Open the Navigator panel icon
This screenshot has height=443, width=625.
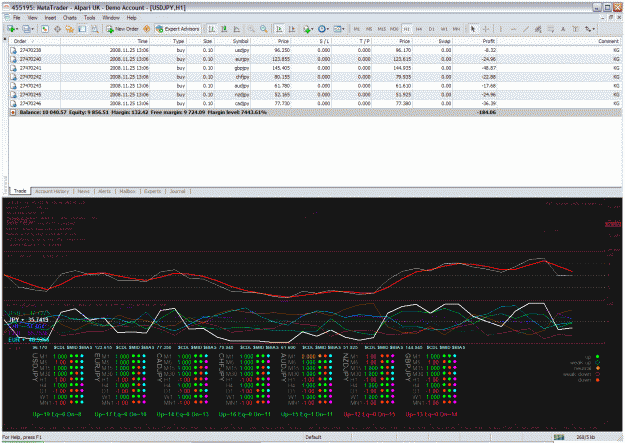tap(70, 29)
